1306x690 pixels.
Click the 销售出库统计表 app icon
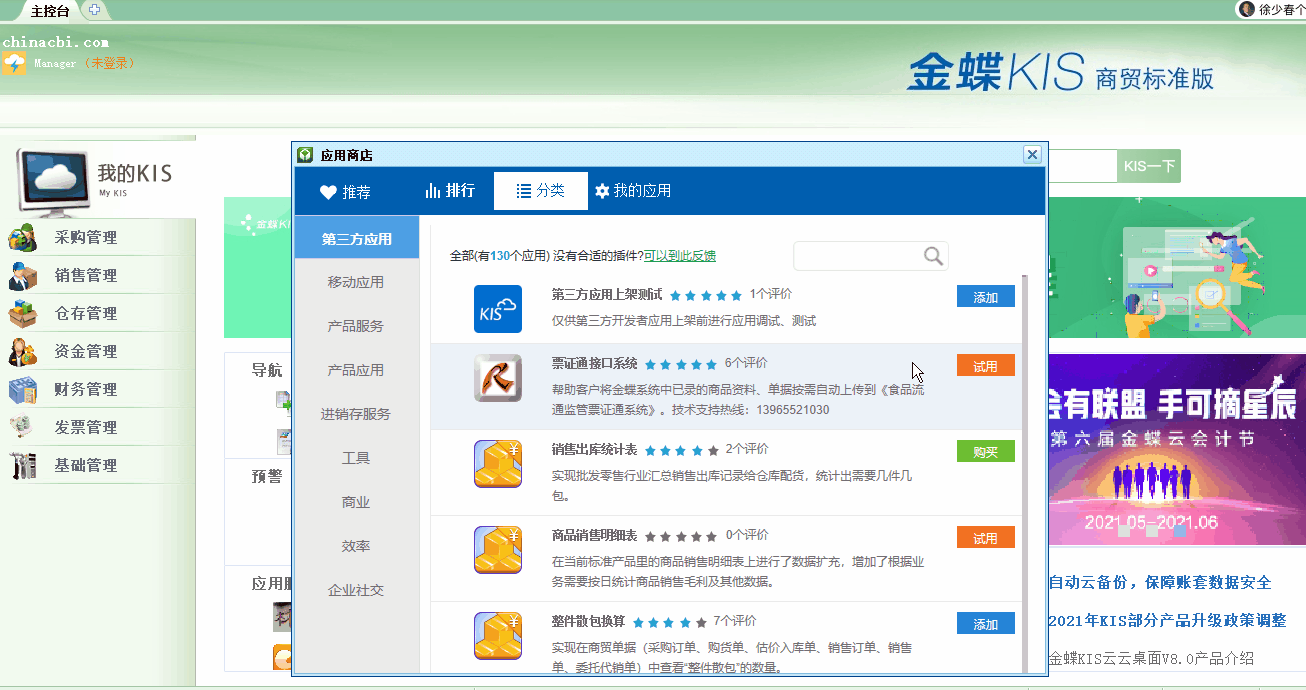(498, 464)
